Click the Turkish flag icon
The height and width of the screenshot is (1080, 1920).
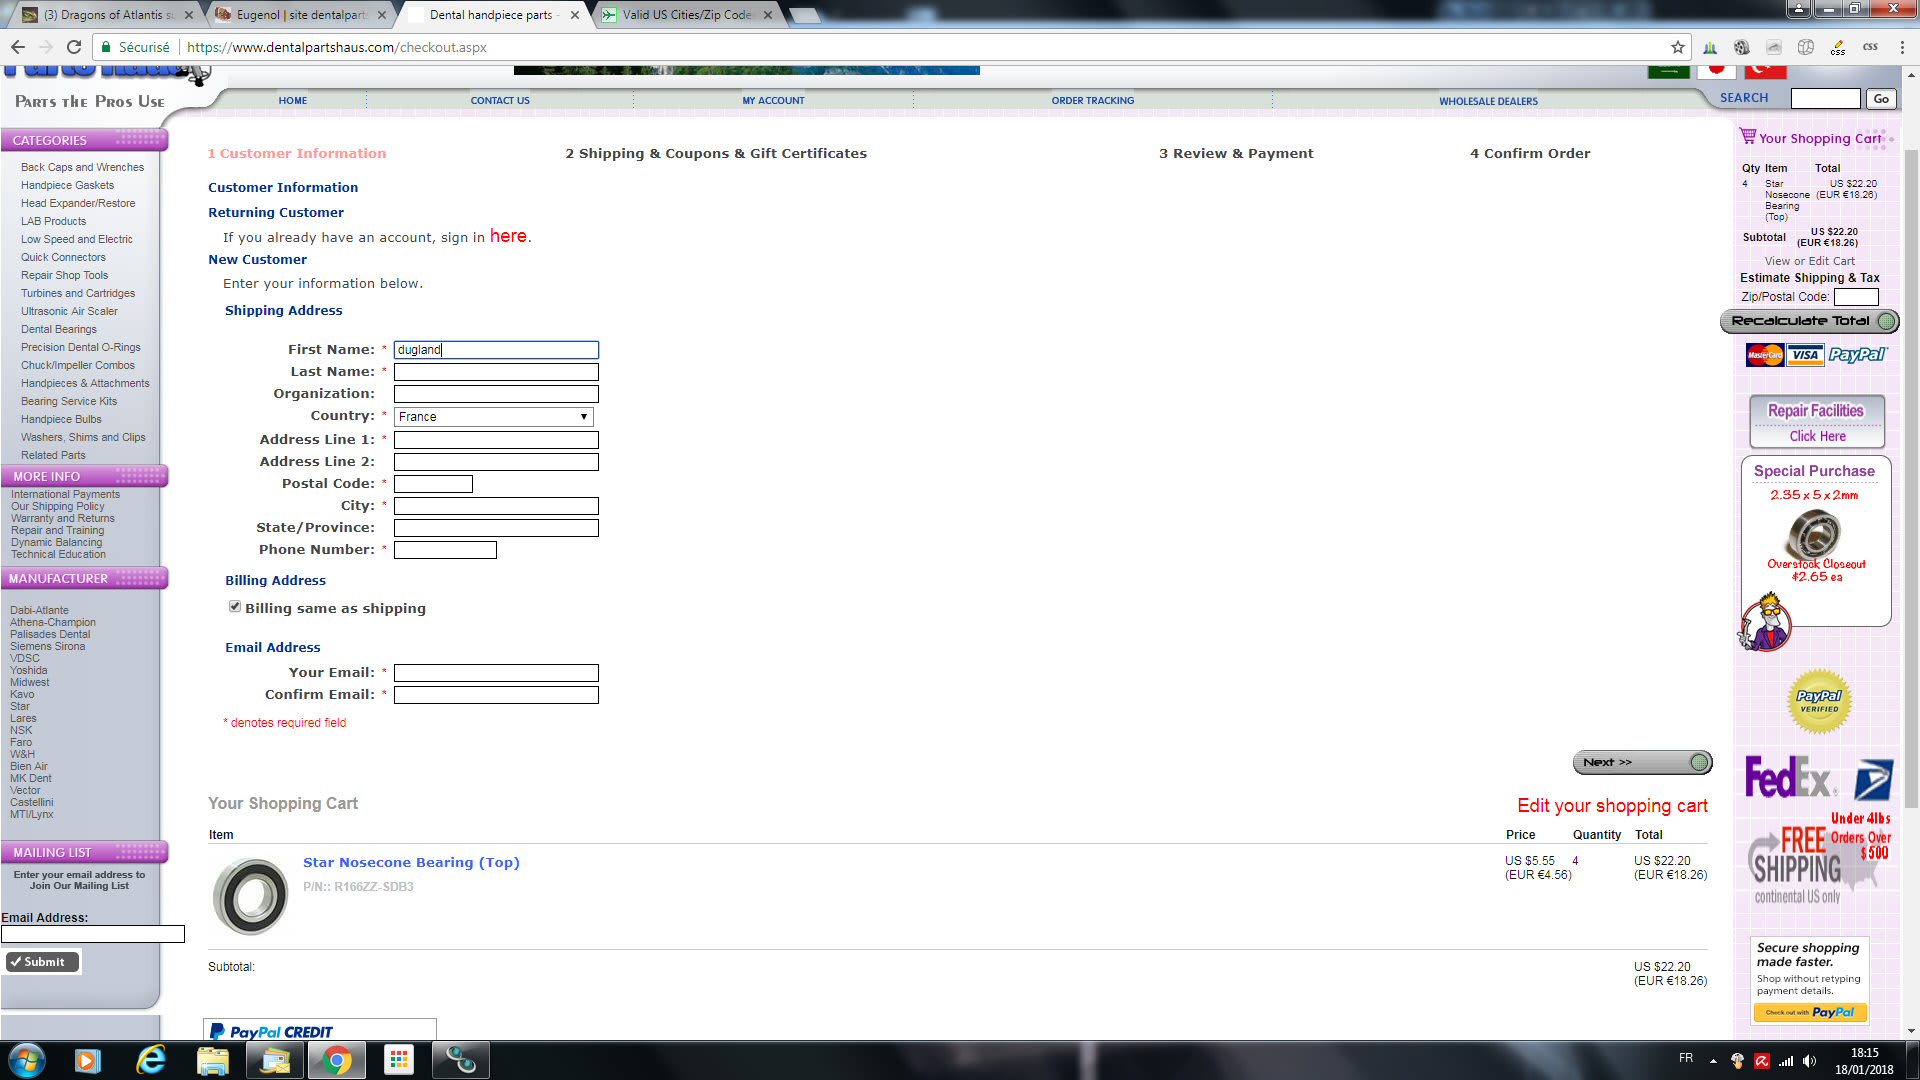coord(1765,70)
